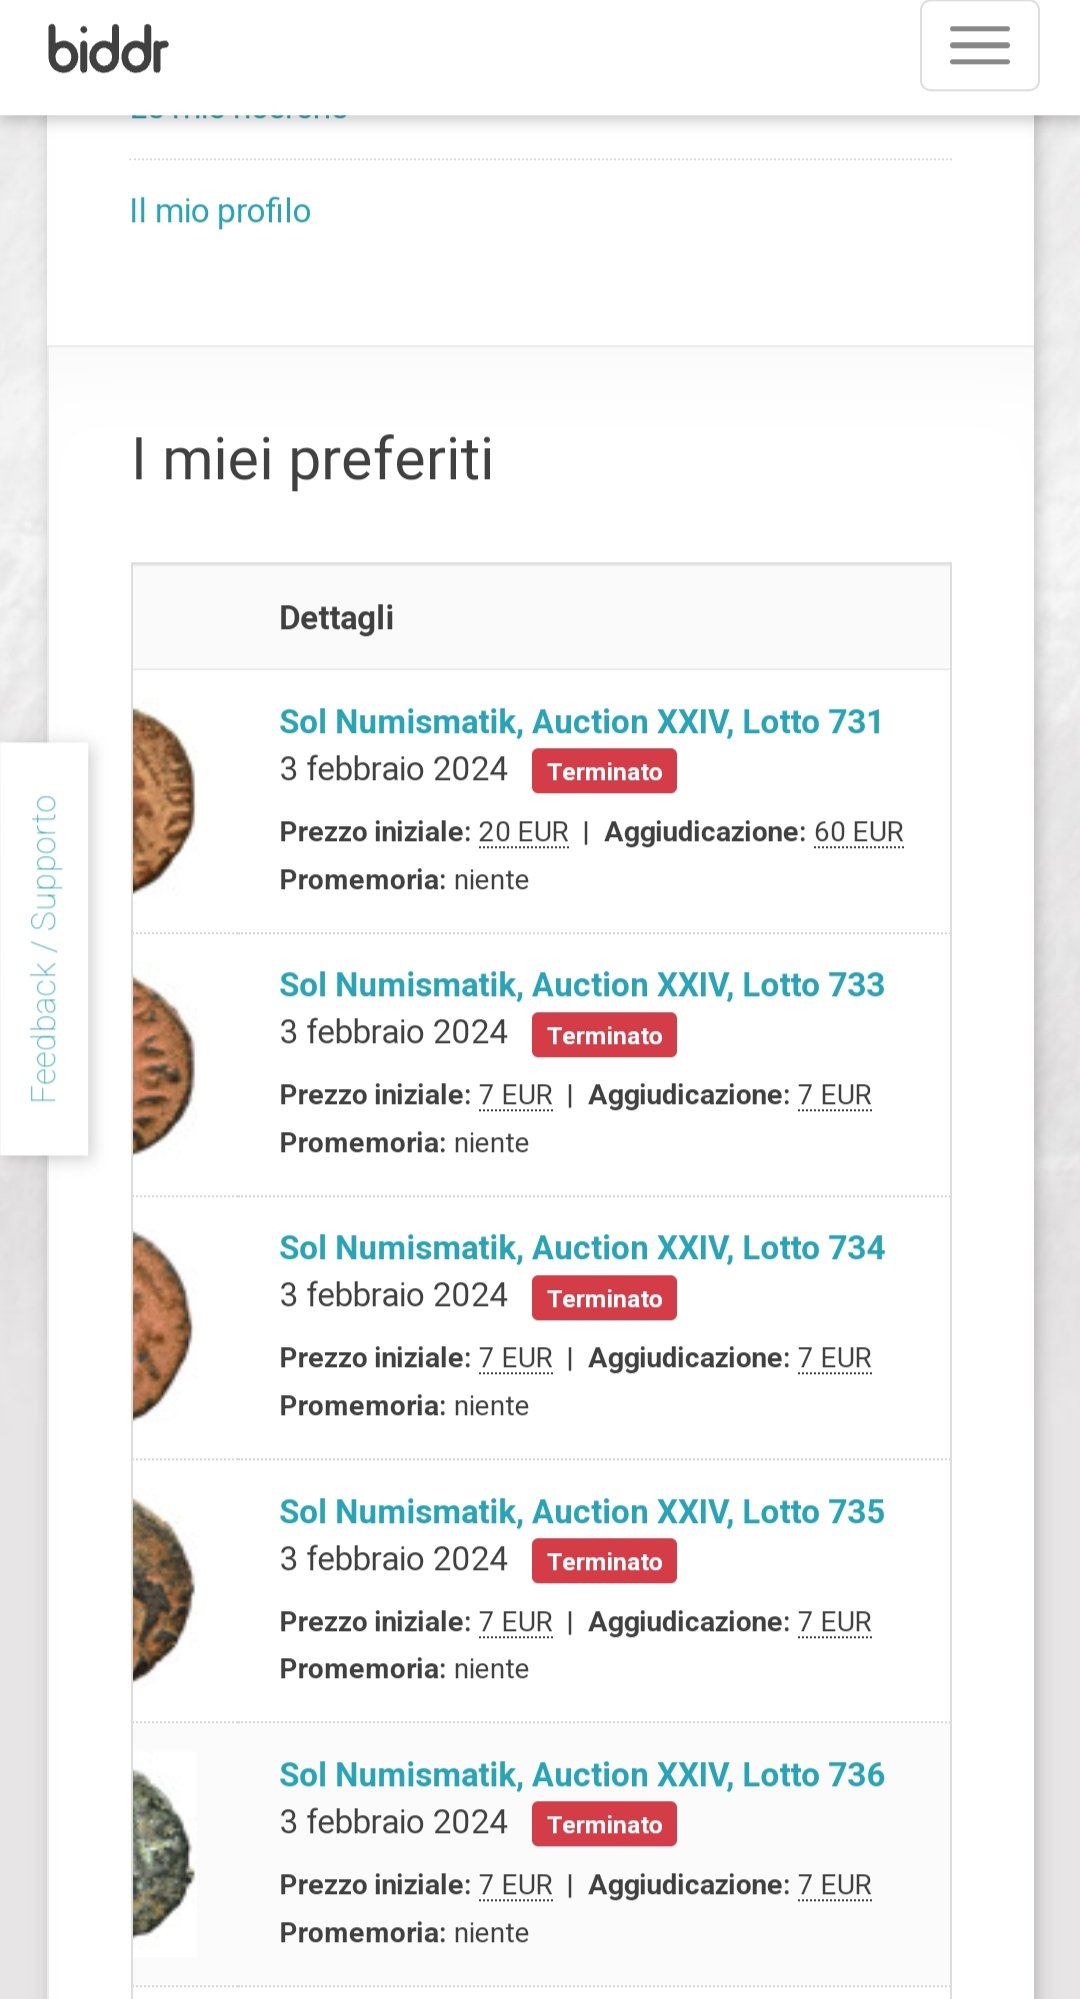Click the biddr logo
This screenshot has height=1999, width=1080.
click(108, 50)
